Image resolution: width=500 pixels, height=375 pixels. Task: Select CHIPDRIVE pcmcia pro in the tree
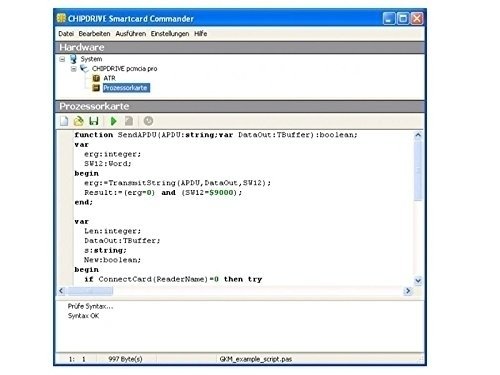coord(125,68)
